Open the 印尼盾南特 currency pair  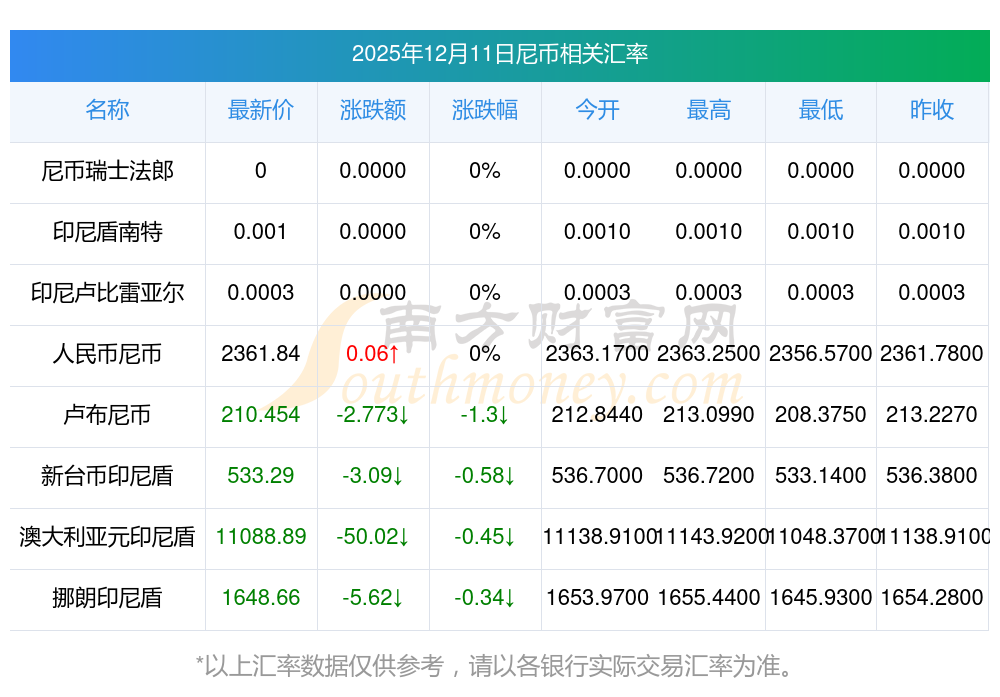[x=107, y=232]
